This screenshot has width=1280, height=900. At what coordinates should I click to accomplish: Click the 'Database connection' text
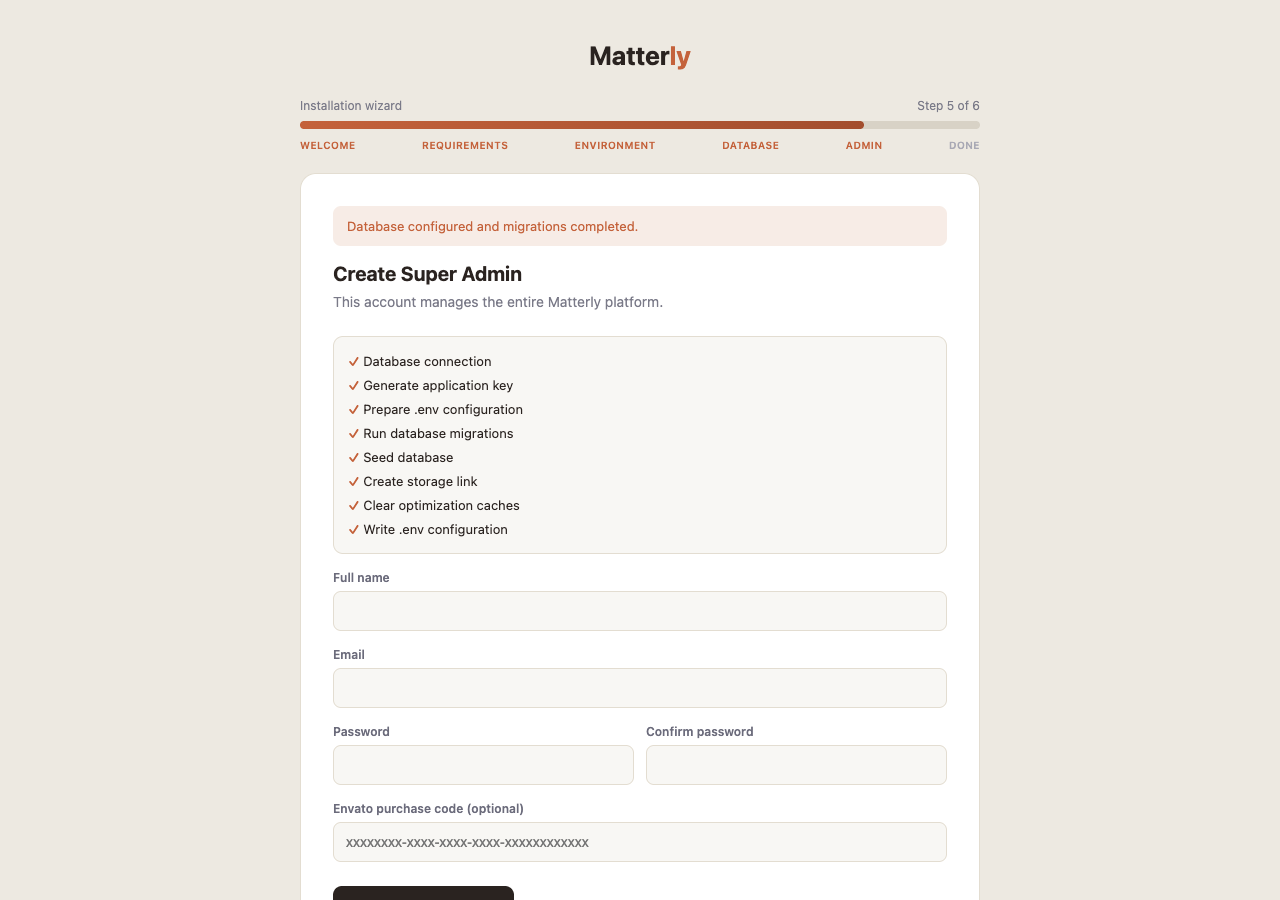[427, 362]
